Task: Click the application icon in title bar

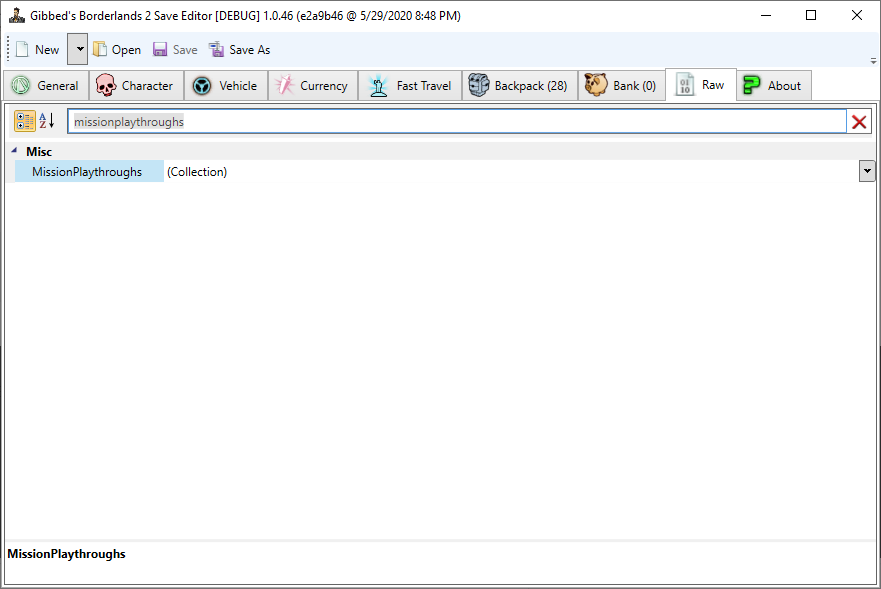Action: click(x=17, y=15)
